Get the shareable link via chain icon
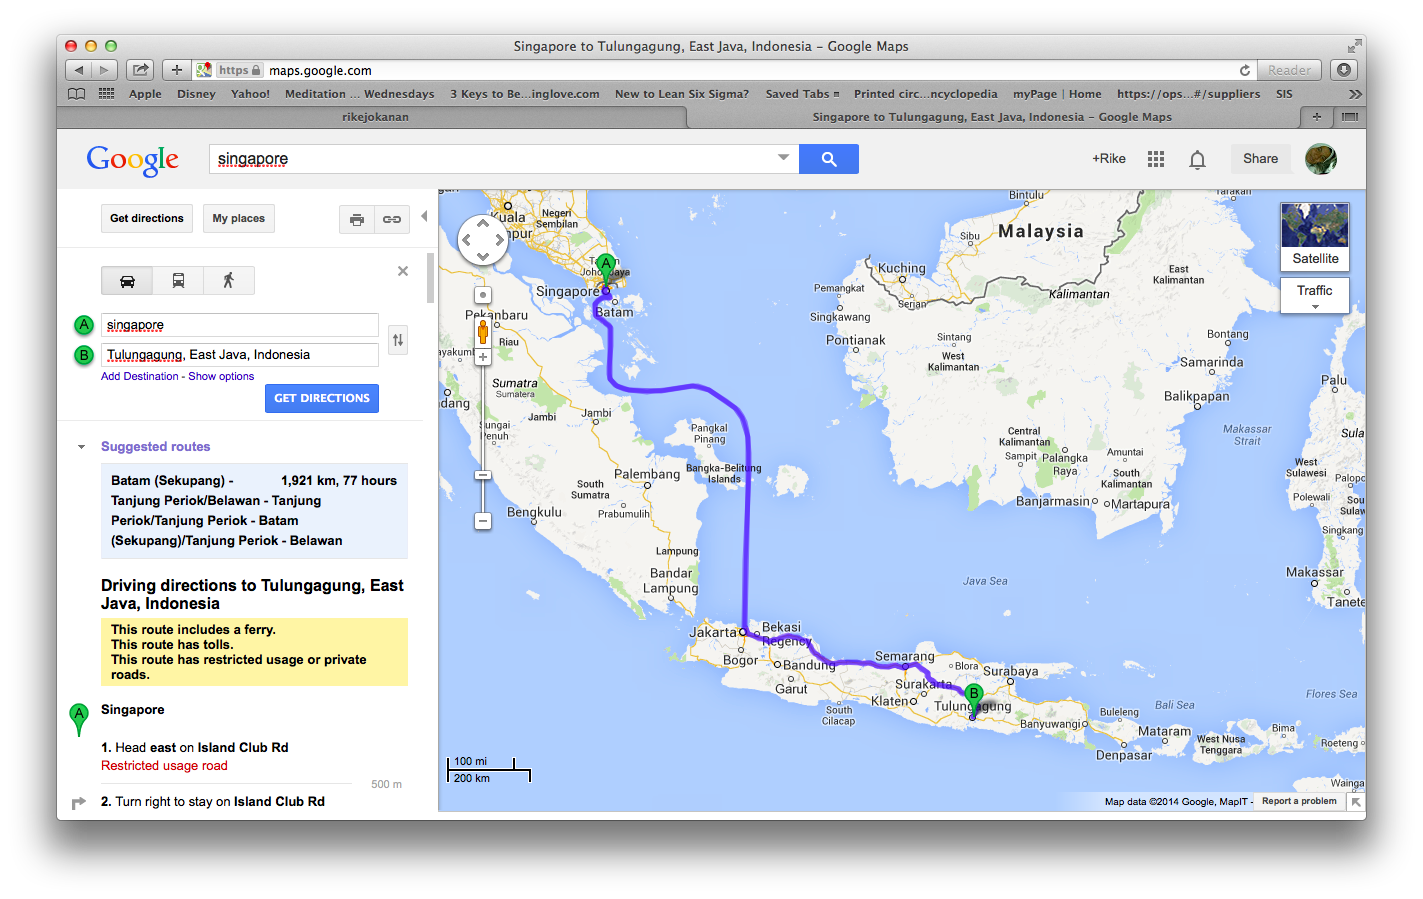Image resolution: width=1423 pixels, height=899 pixels. [392, 219]
